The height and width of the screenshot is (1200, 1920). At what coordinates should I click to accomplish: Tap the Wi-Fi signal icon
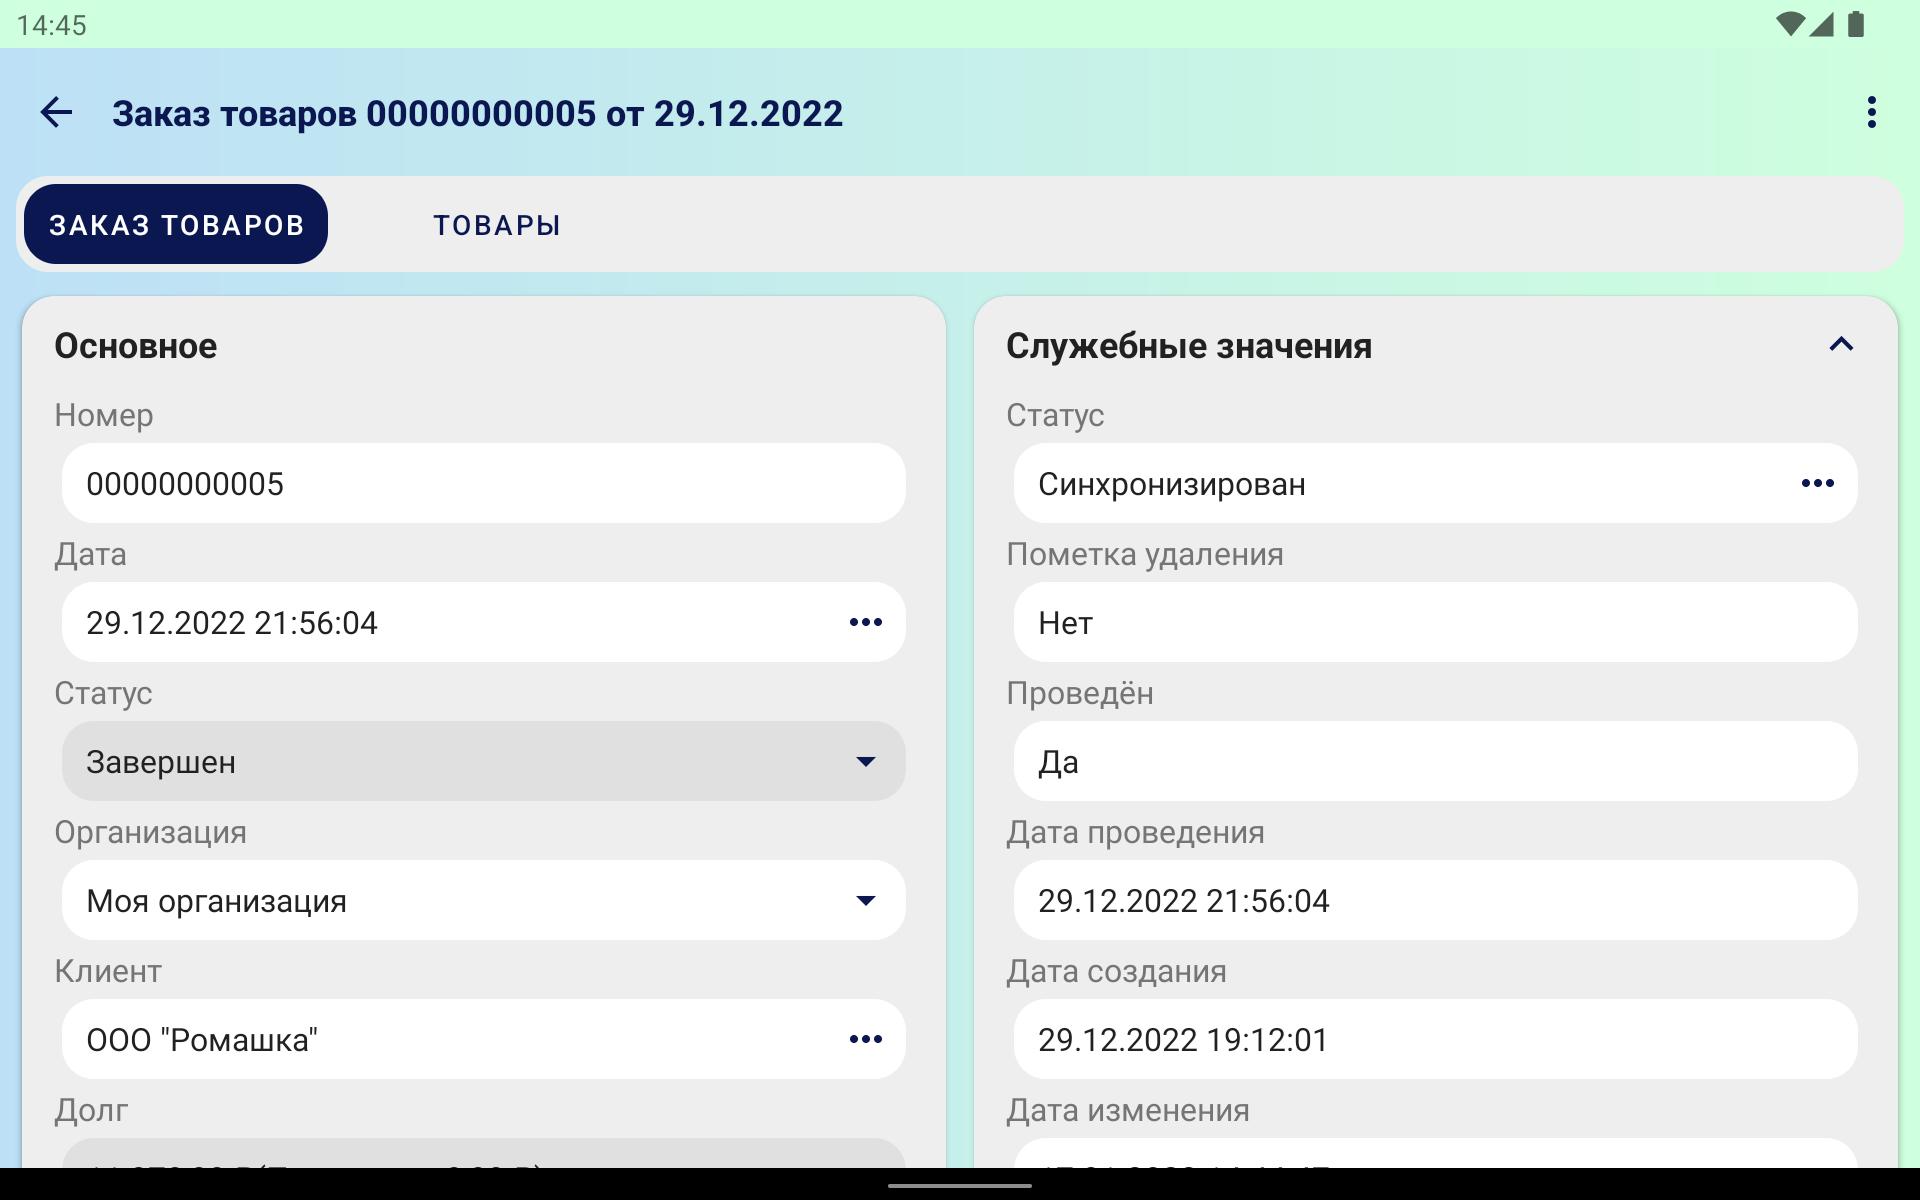1789,24
